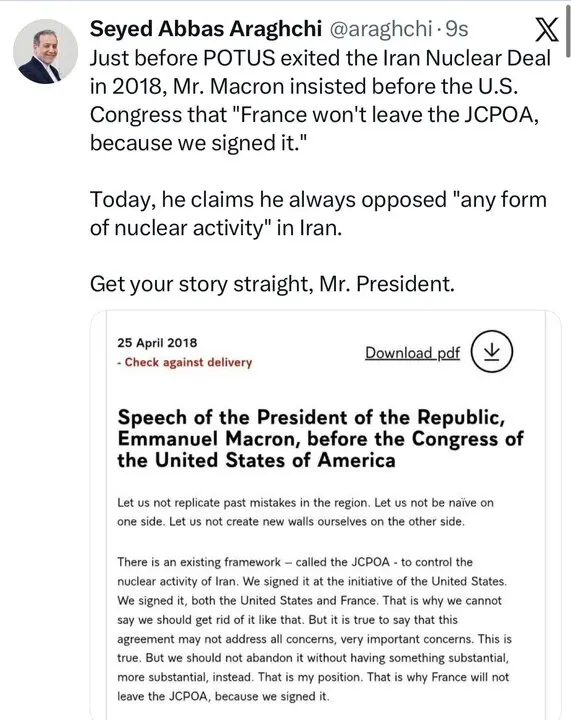Open Seyed Abbas Araghchi's profile avatar

(x=45, y=51)
